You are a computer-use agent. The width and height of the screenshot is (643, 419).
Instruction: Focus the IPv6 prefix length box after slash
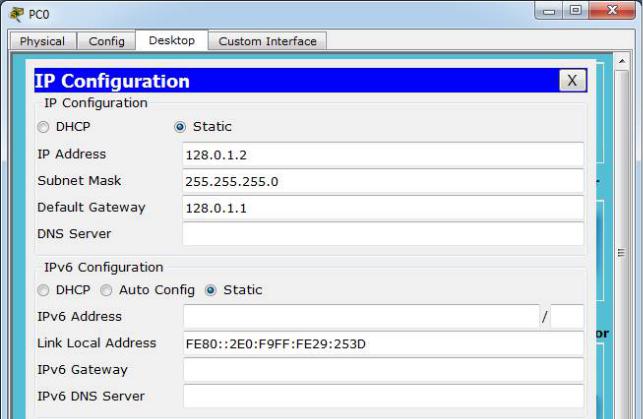tap(567, 317)
